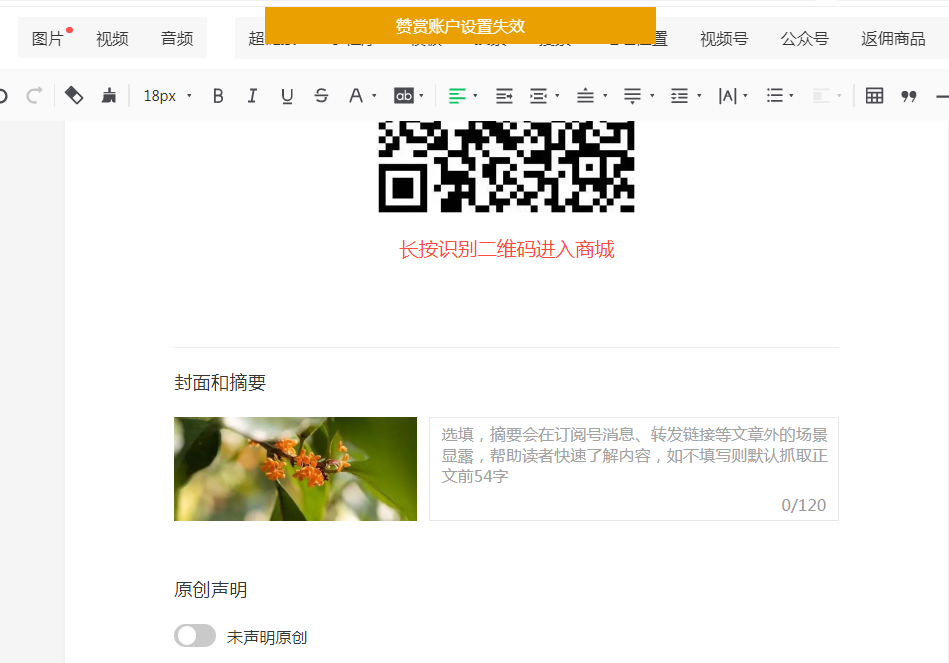Image resolution: width=949 pixels, height=663 pixels.
Task: Toggle italic formatting
Action: click(x=252, y=96)
